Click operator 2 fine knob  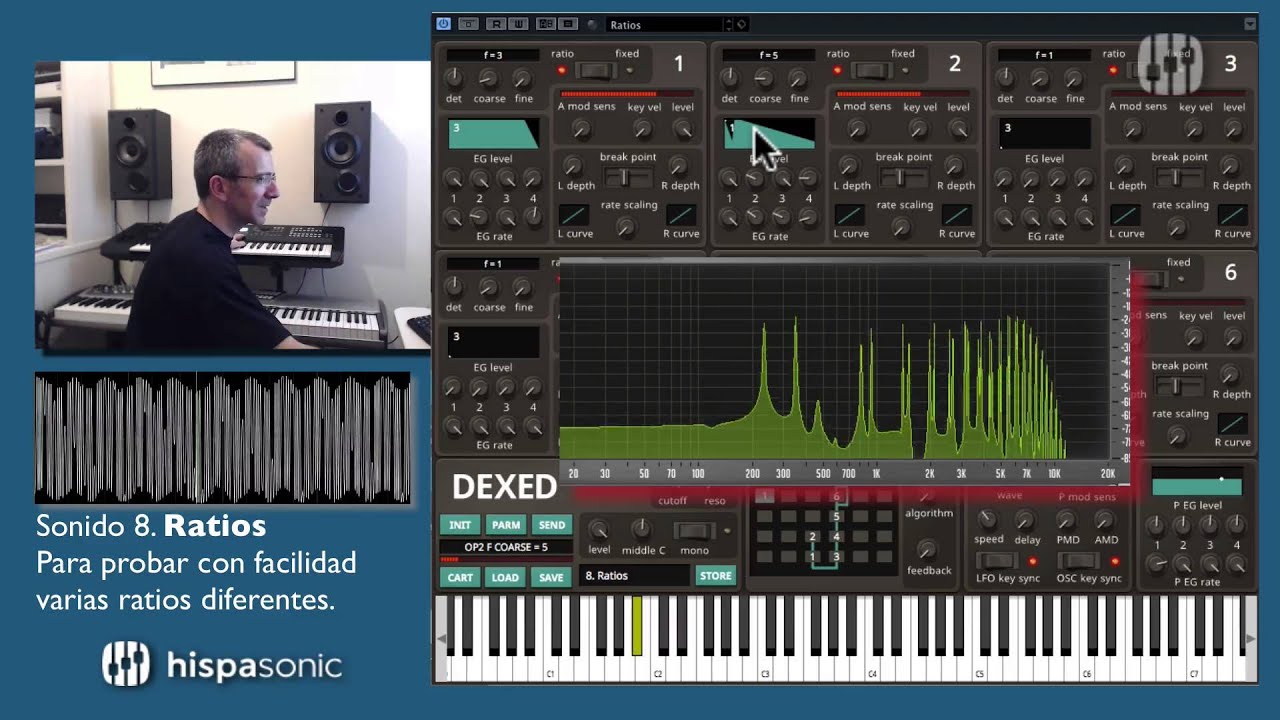[x=798, y=78]
